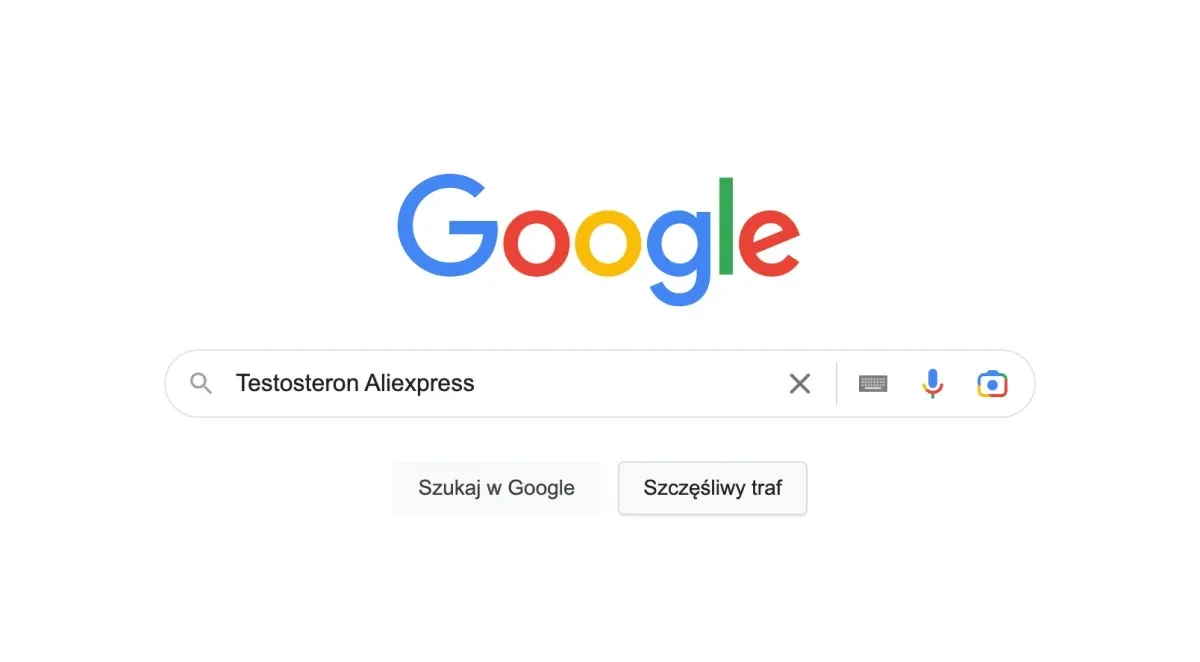
Task: Click the blue capital G in logo
Action: click(447, 225)
